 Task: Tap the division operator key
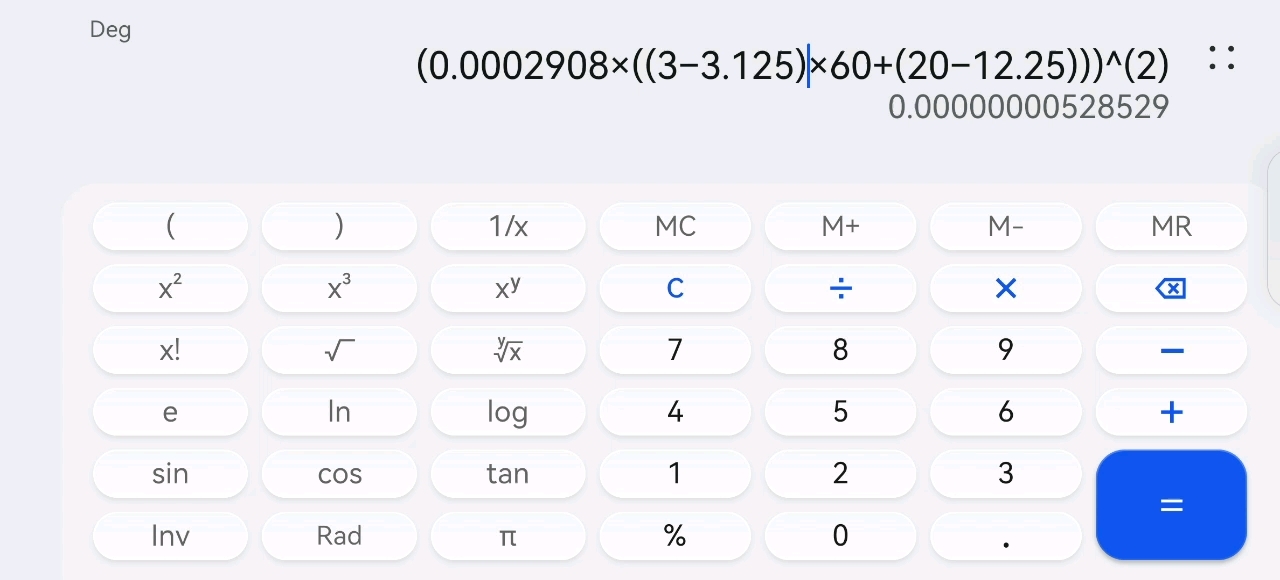[x=840, y=289]
